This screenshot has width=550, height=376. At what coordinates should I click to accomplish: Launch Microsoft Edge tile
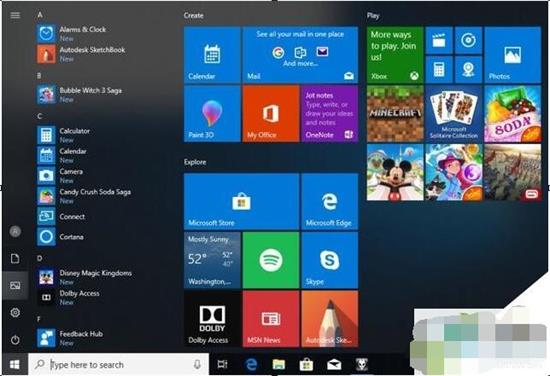pos(330,201)
